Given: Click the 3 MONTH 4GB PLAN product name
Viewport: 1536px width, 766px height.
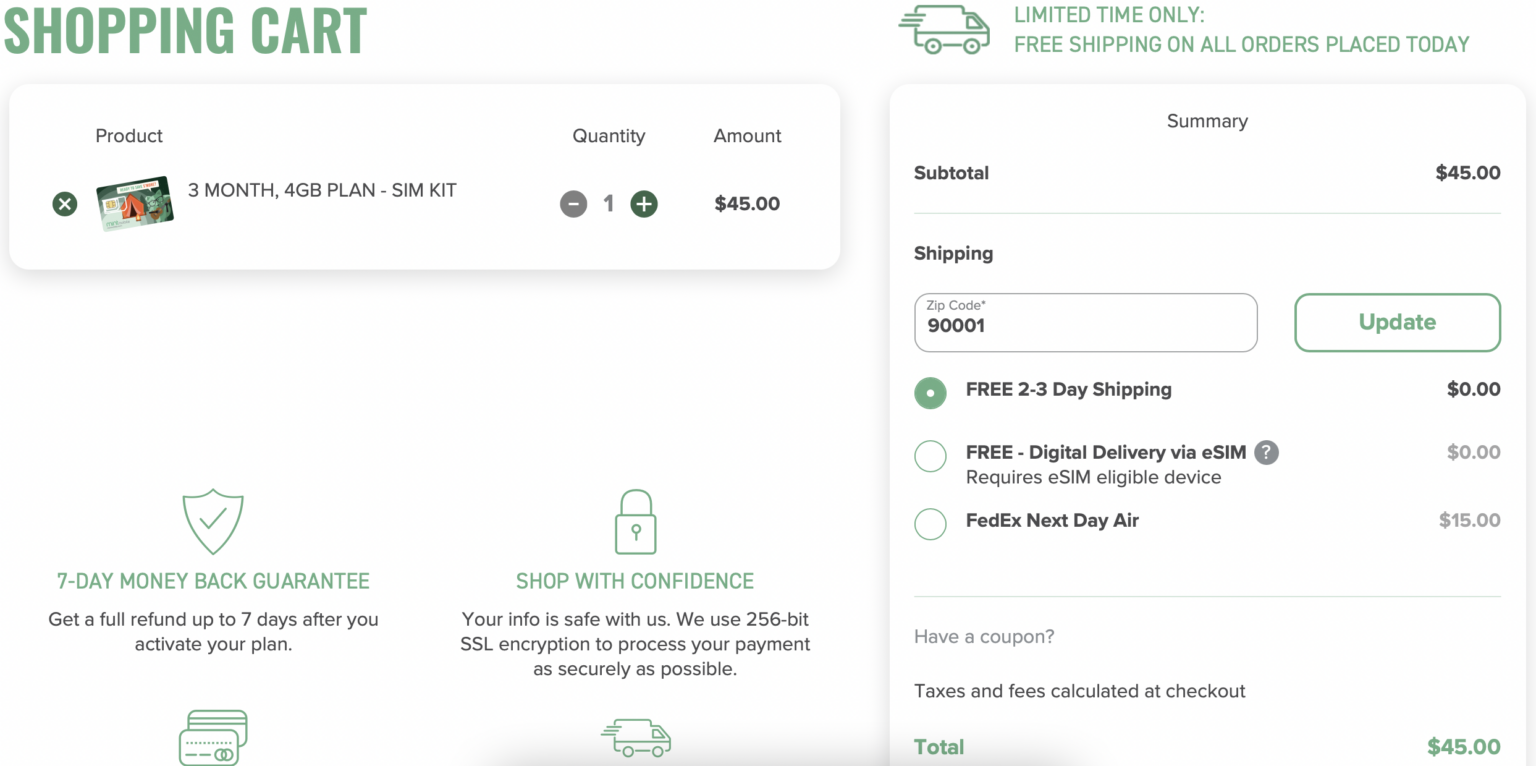Looking at the screenshot, I should pyautogui.click(x=322, y=190).
